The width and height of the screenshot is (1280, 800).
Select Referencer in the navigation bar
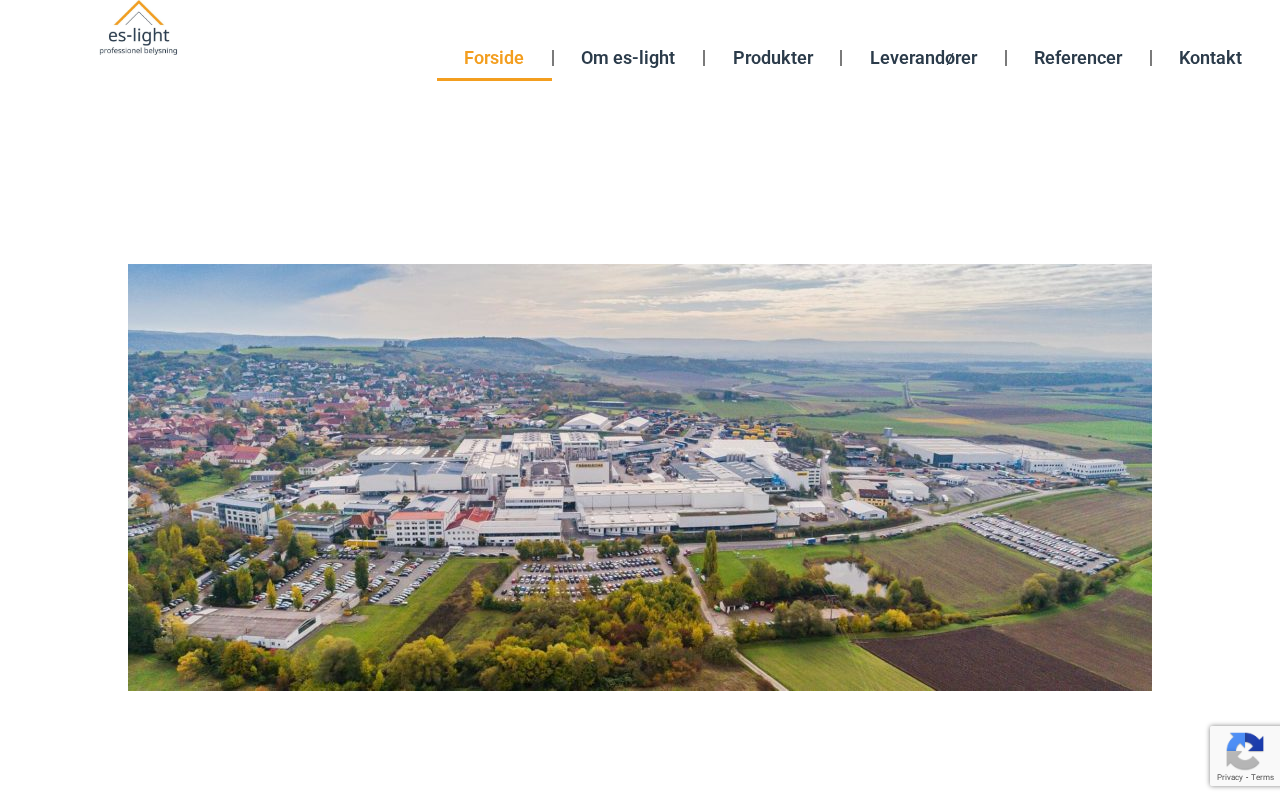(x=1078, y=58)
